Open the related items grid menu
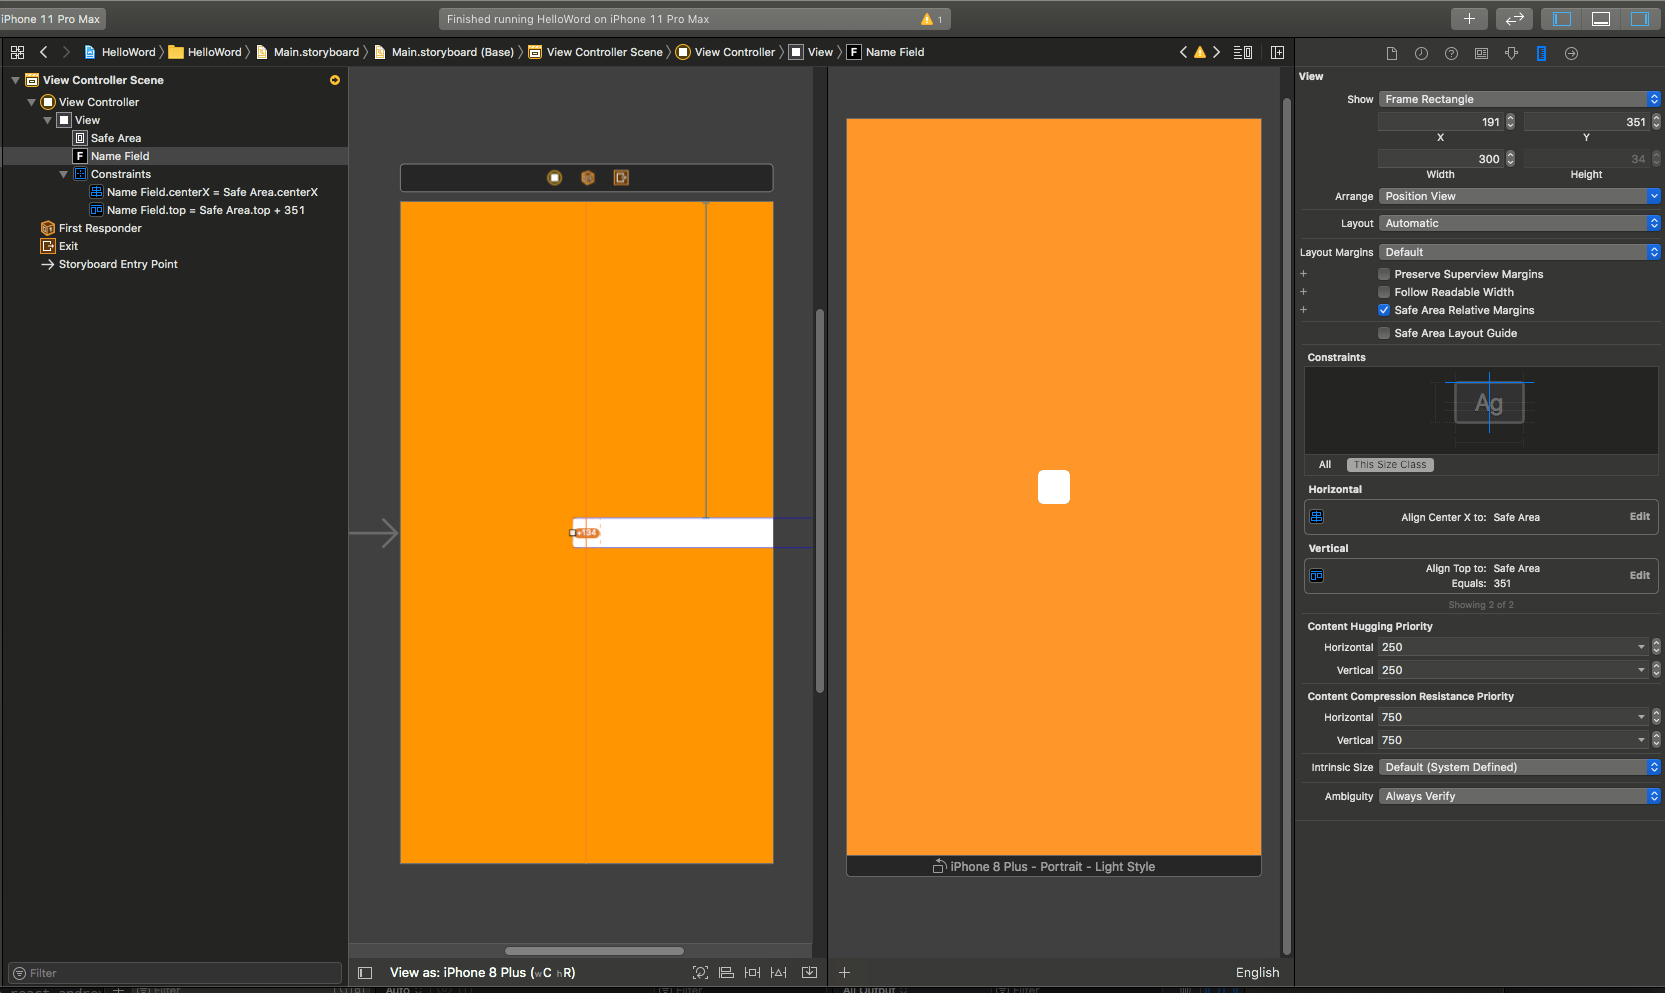Screen dimensions: 1665x993 tap(17, 52)
